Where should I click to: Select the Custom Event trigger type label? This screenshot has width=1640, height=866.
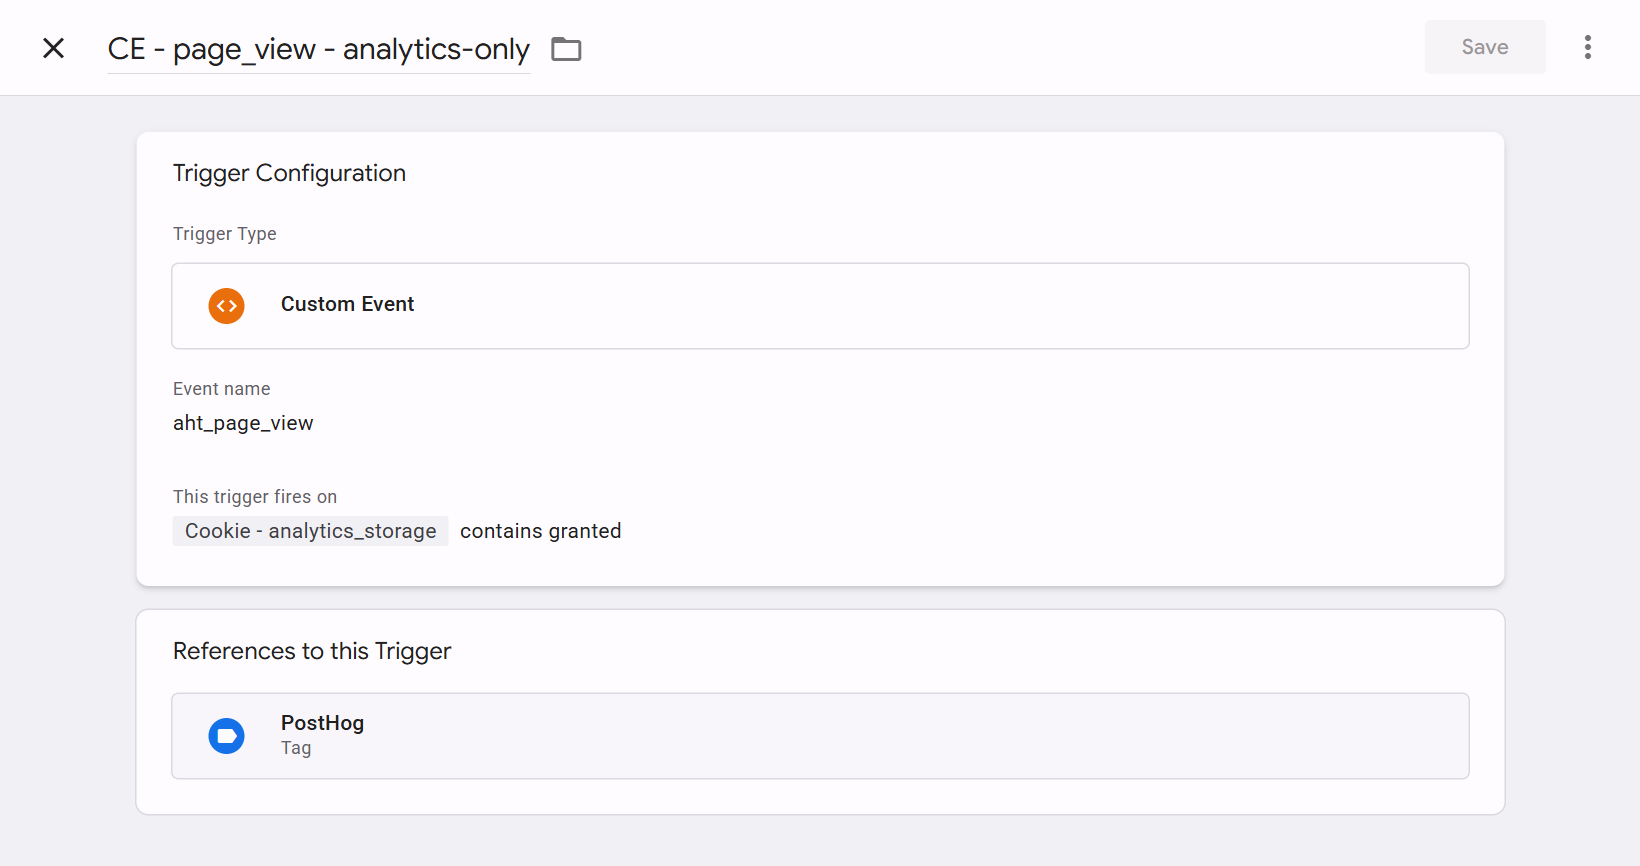347,304
